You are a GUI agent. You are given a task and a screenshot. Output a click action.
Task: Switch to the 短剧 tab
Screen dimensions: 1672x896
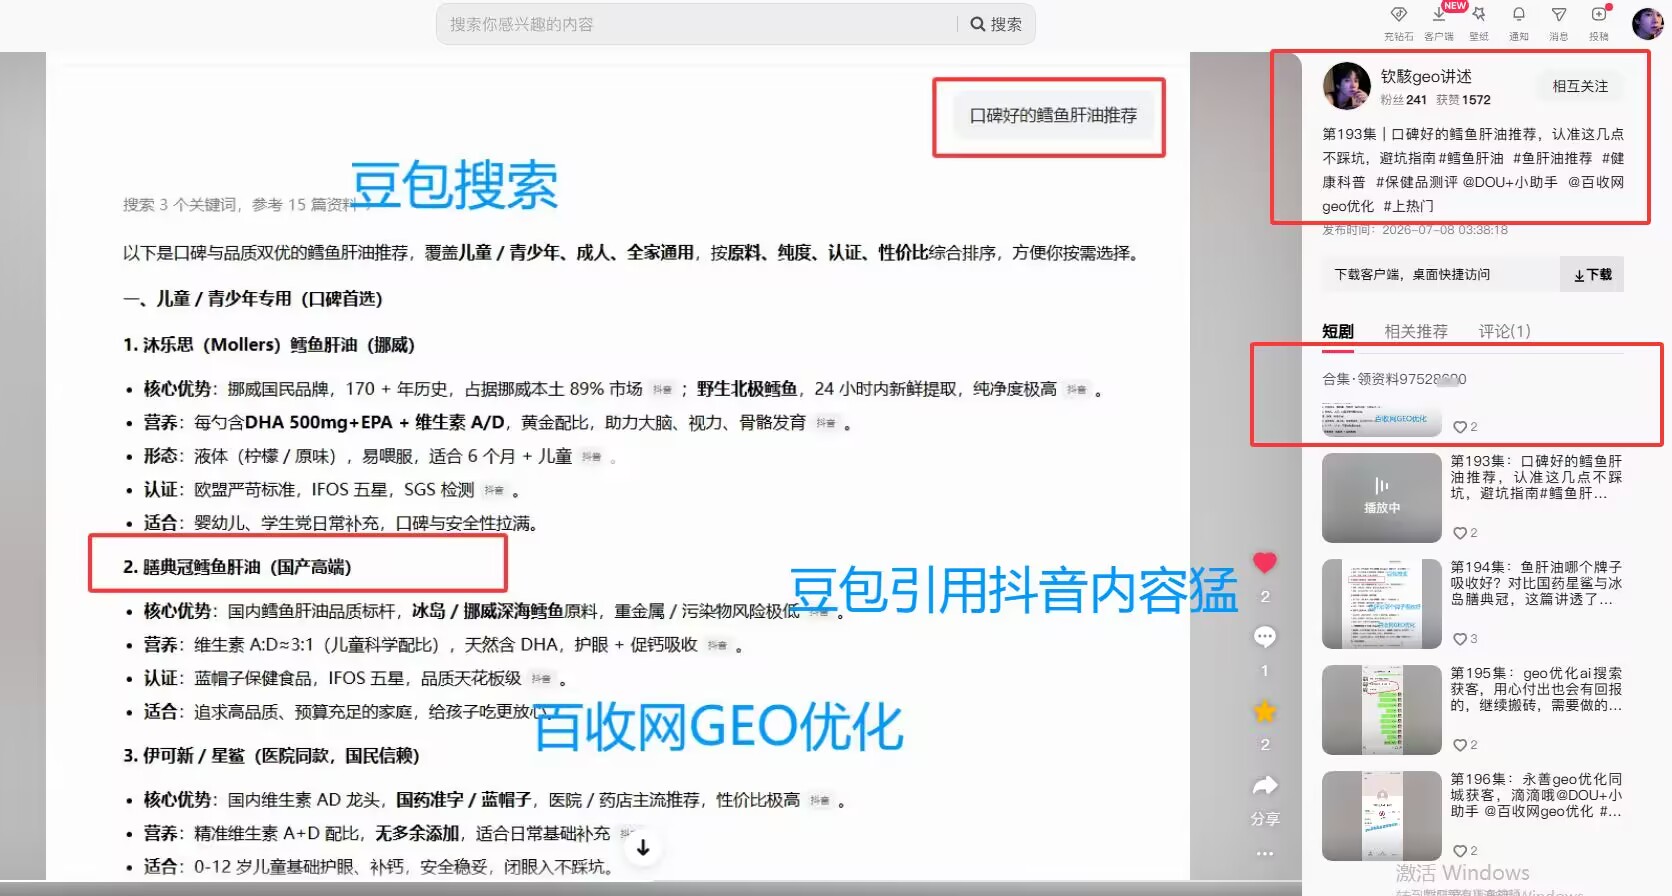(x=1338, y=332)
